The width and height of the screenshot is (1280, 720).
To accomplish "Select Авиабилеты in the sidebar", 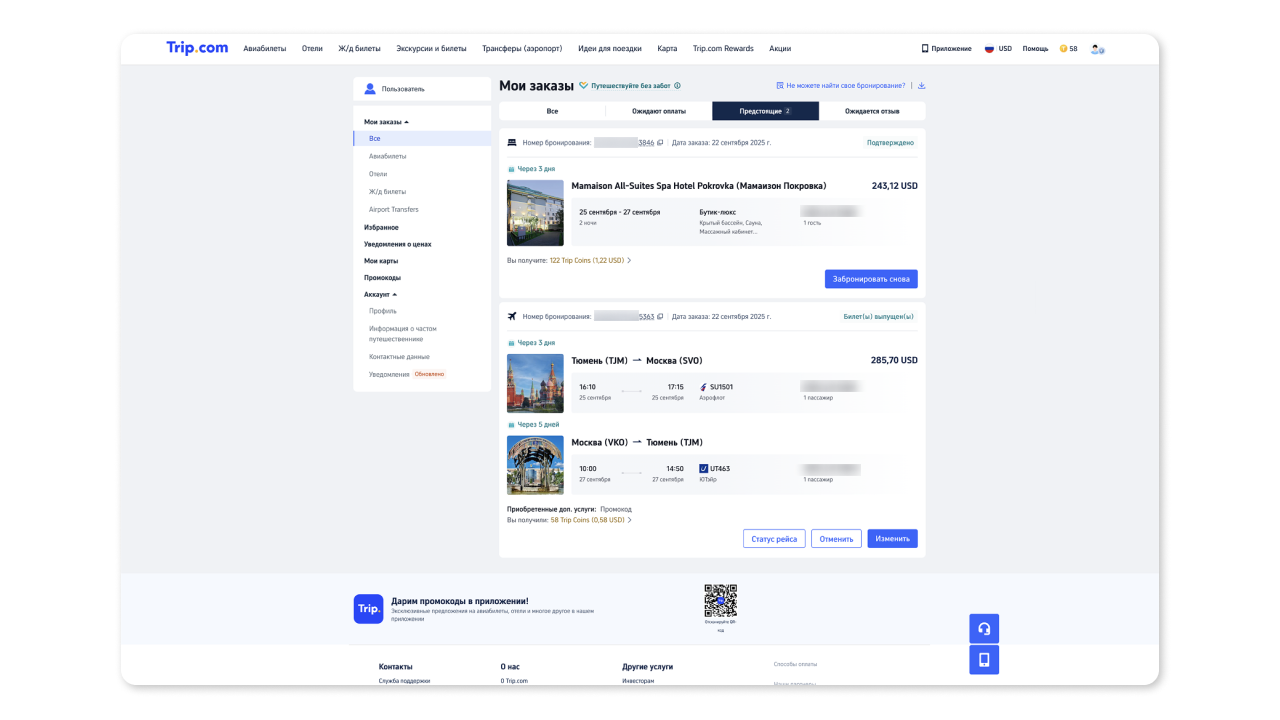I will [x=387, y=156].
